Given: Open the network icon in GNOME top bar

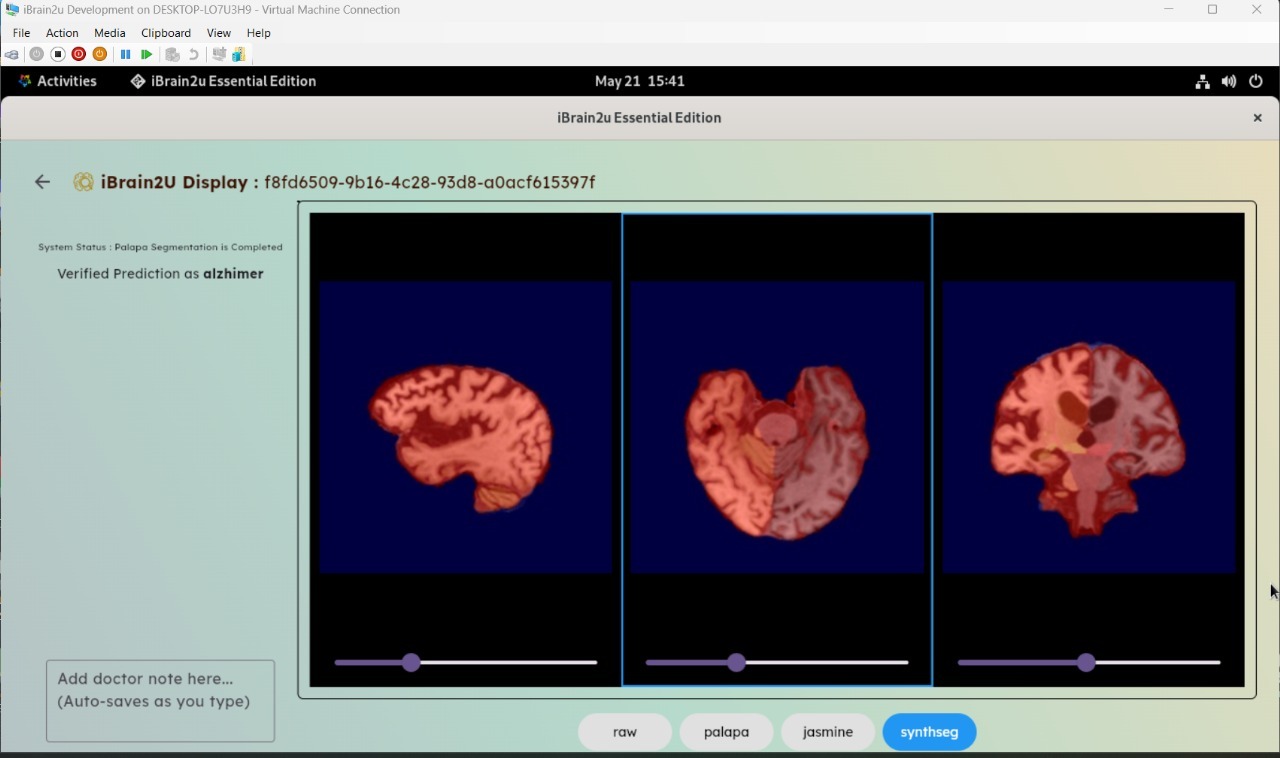Looking at the screenshot, I should 1202,81.
